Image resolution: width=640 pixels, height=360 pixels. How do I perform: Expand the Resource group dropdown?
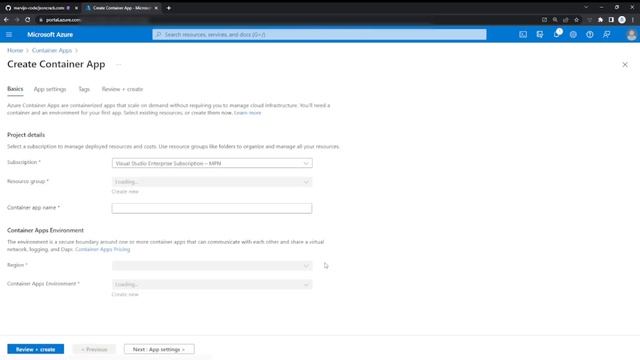click(x=212, y=182)
